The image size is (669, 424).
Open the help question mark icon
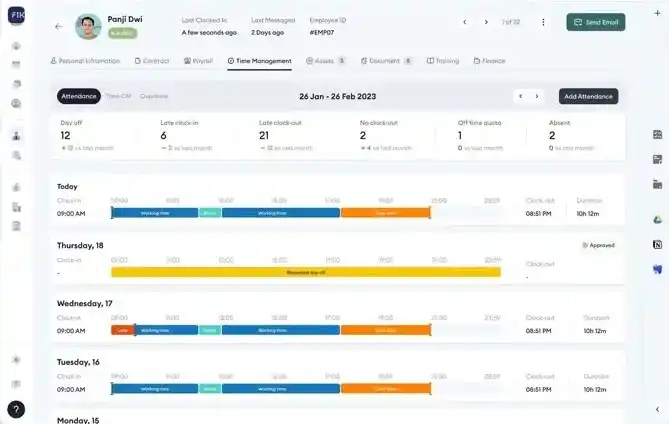tap(16, 409)
